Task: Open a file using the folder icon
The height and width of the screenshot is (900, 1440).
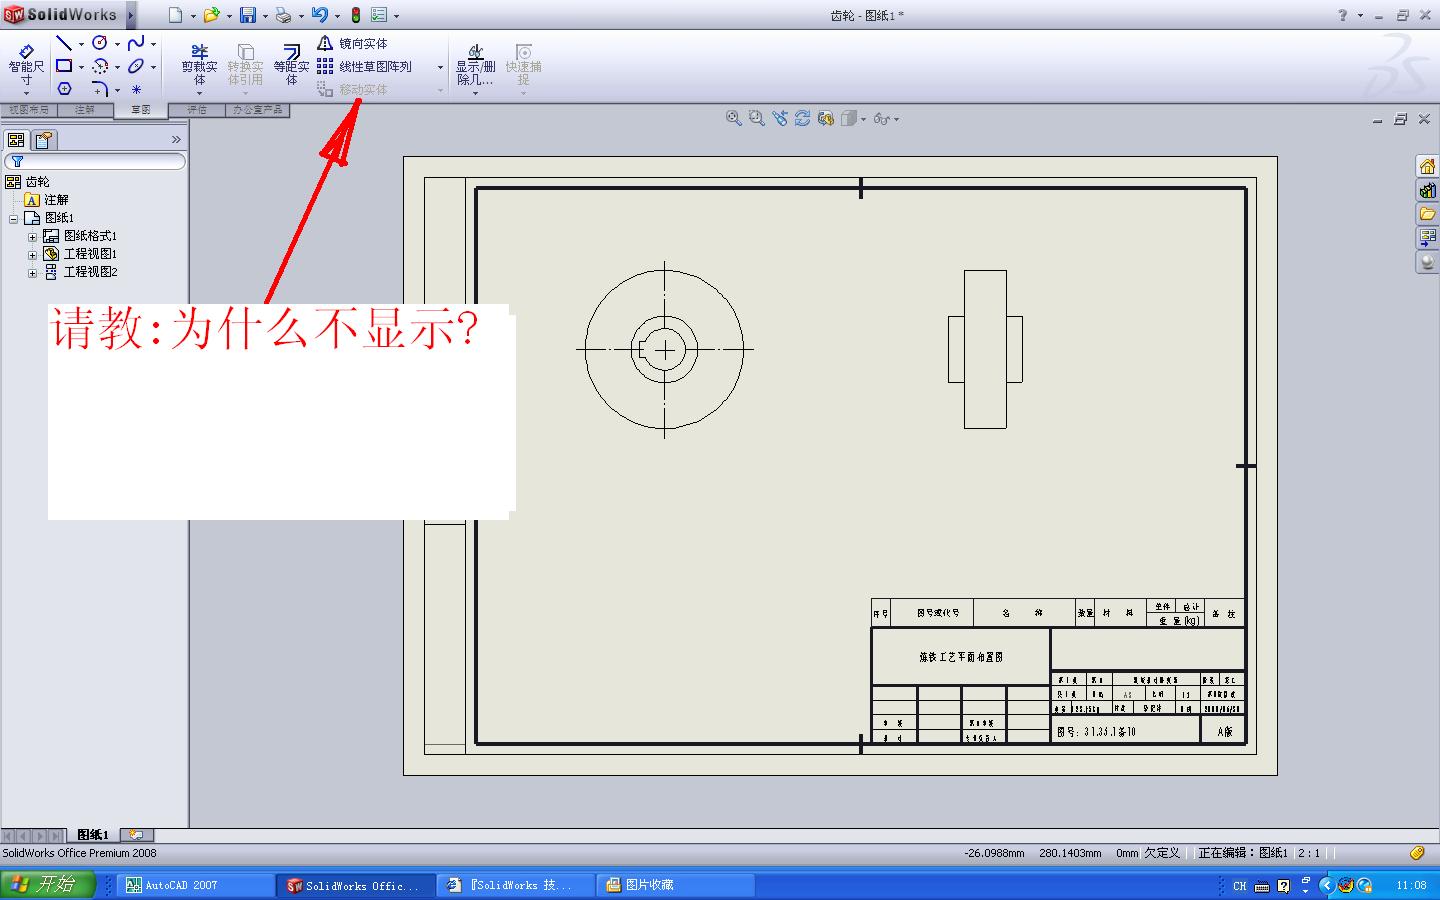Action: point(211,15)
